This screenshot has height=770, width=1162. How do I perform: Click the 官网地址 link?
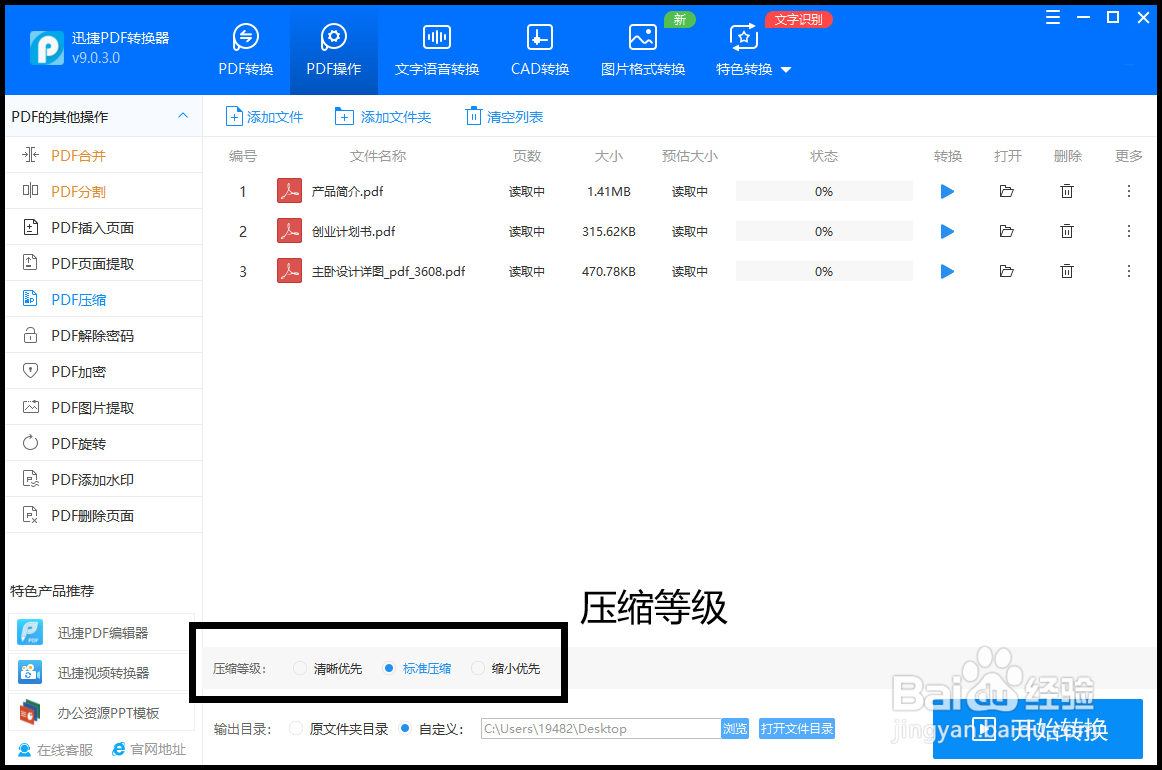coord(149,750)
